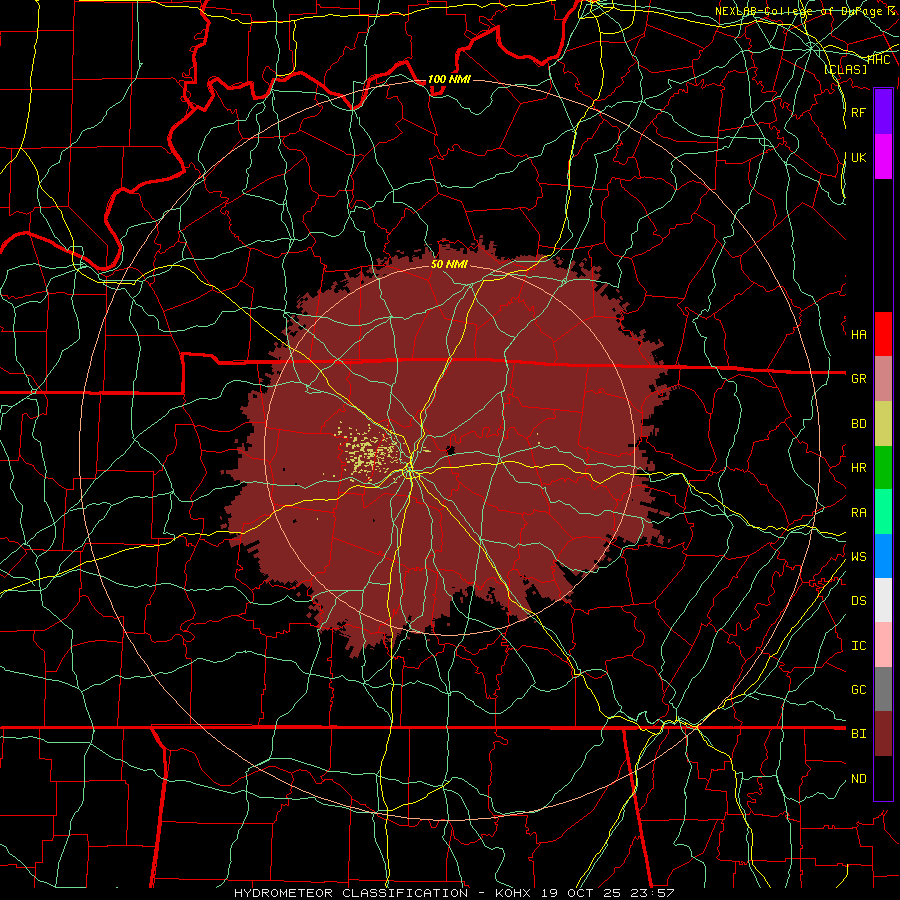This screenshot has height=900, width=900.
Task: Click the "HA" legend label
Action: coord(858,335)
